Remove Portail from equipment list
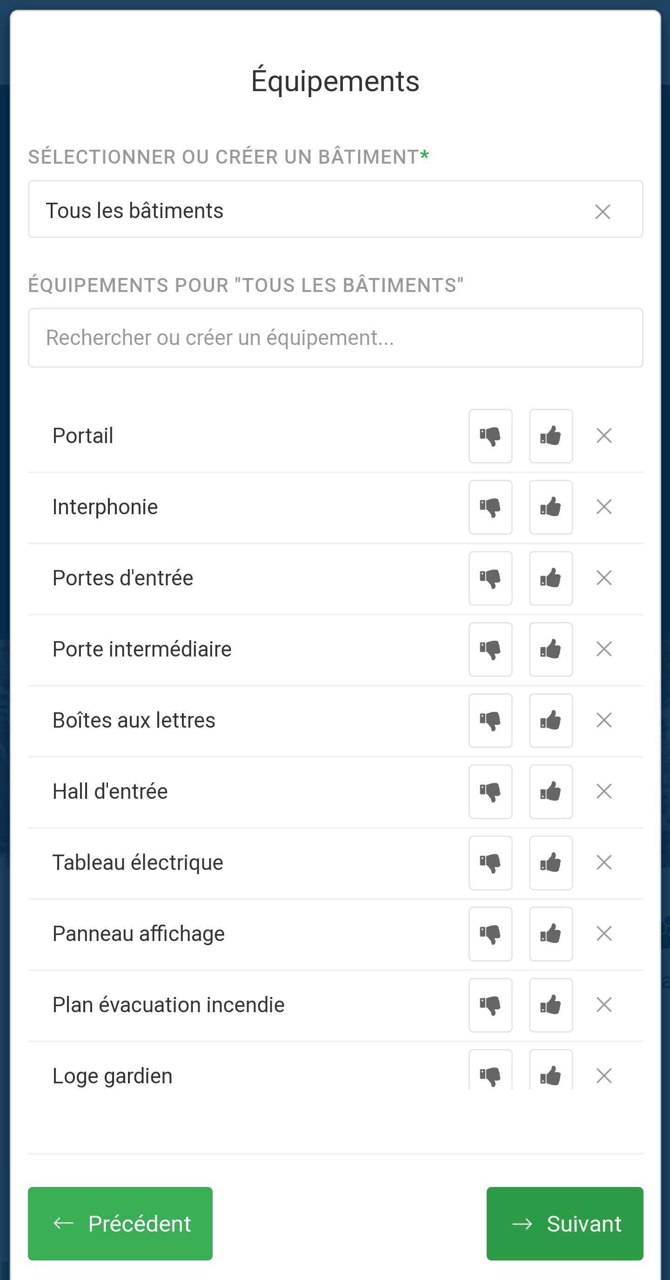Image resolution: width=670 pixels, height=1280 pixels. tap(604, 436)
